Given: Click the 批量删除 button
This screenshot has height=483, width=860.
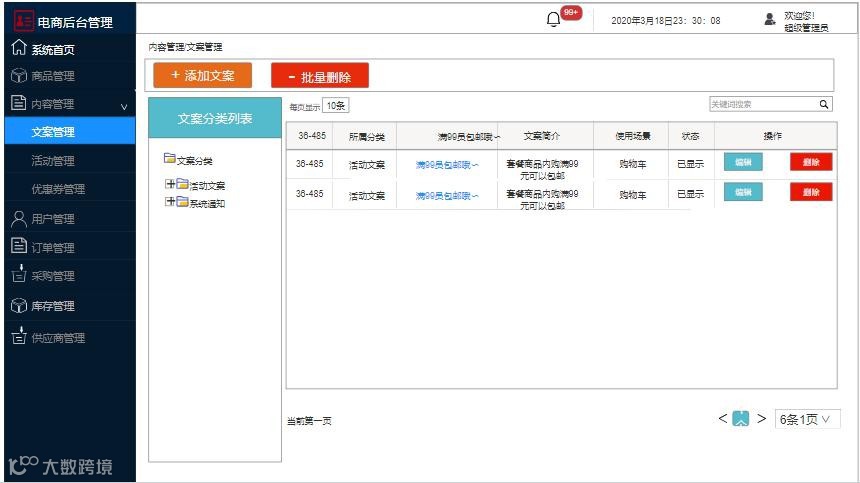Looking at the screenshot, I should click(x=320, y=75).
